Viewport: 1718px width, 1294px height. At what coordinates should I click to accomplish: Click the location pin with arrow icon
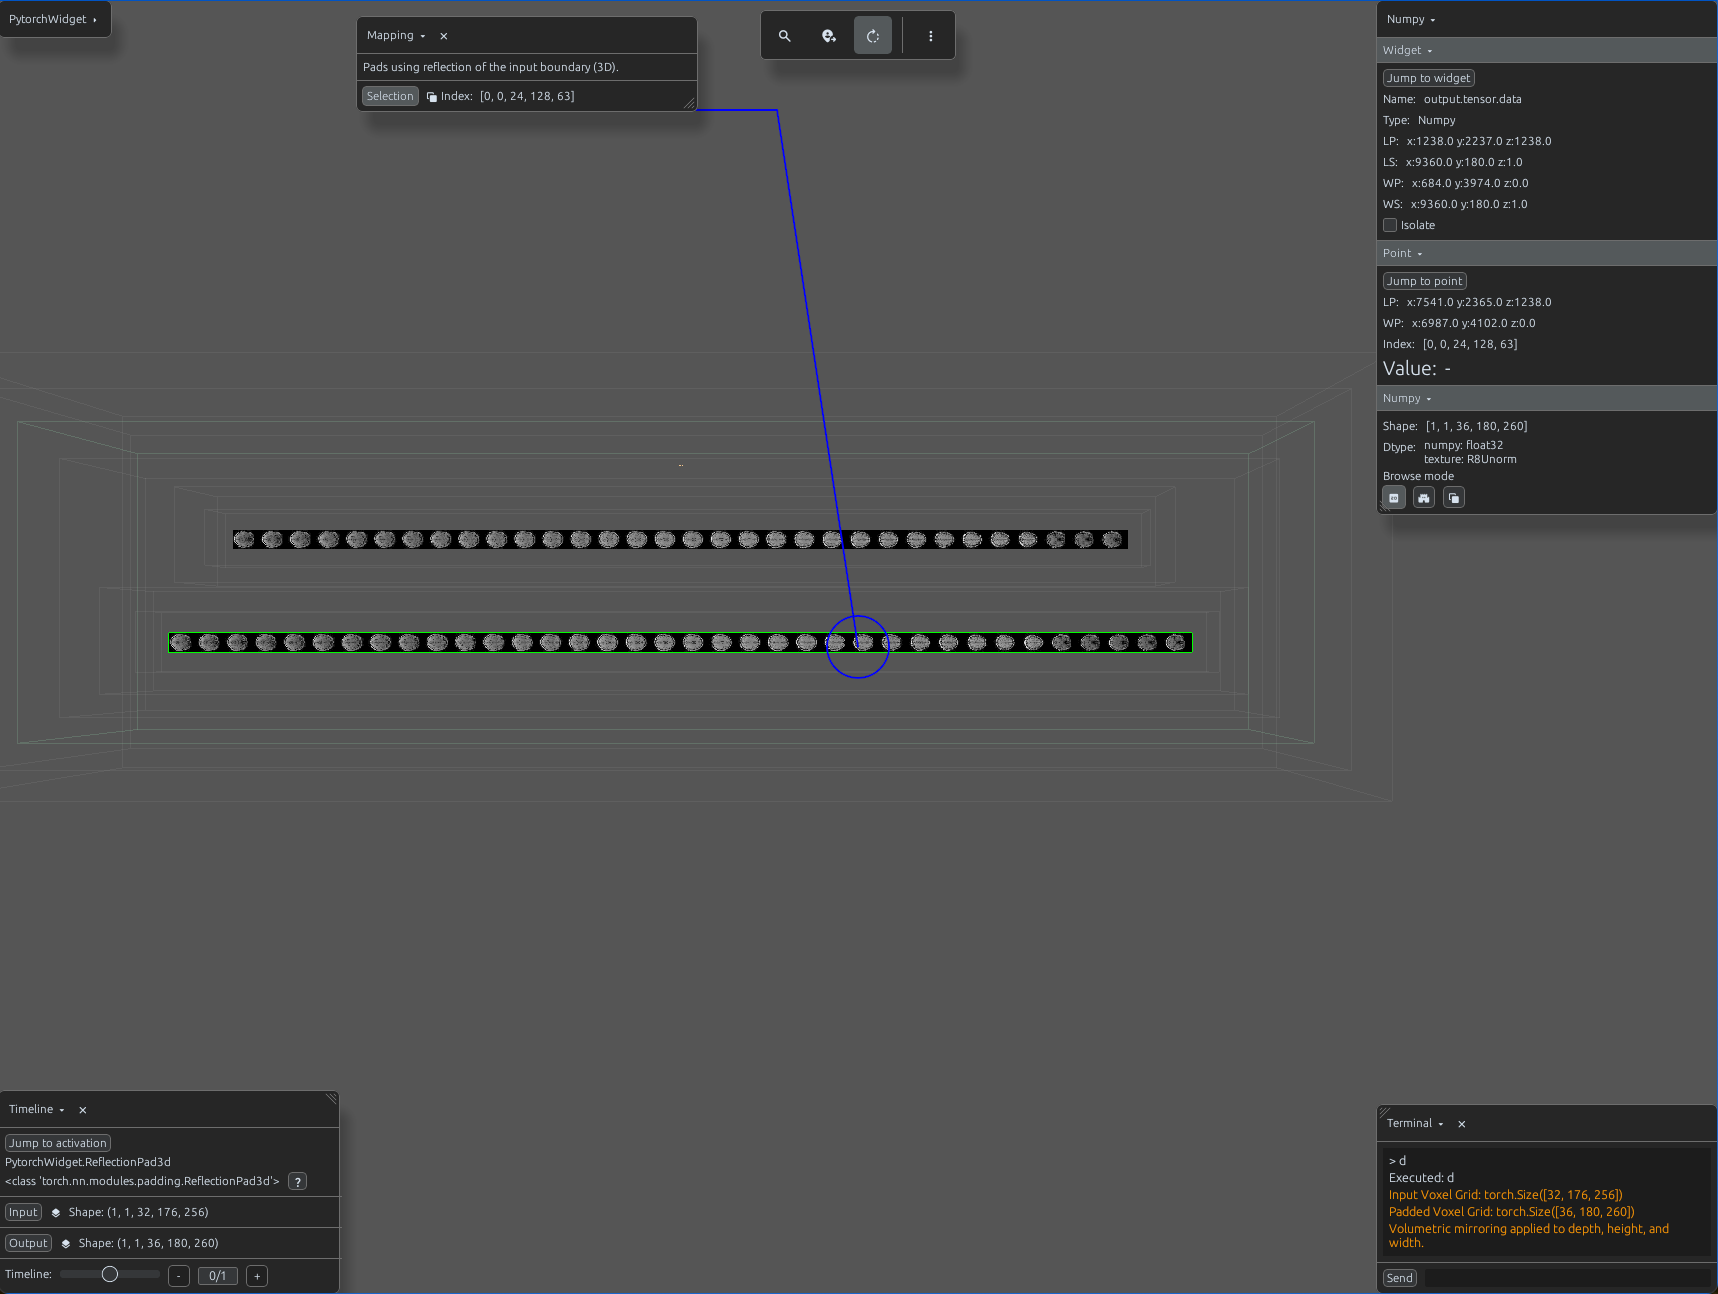(x=829, y=36)
